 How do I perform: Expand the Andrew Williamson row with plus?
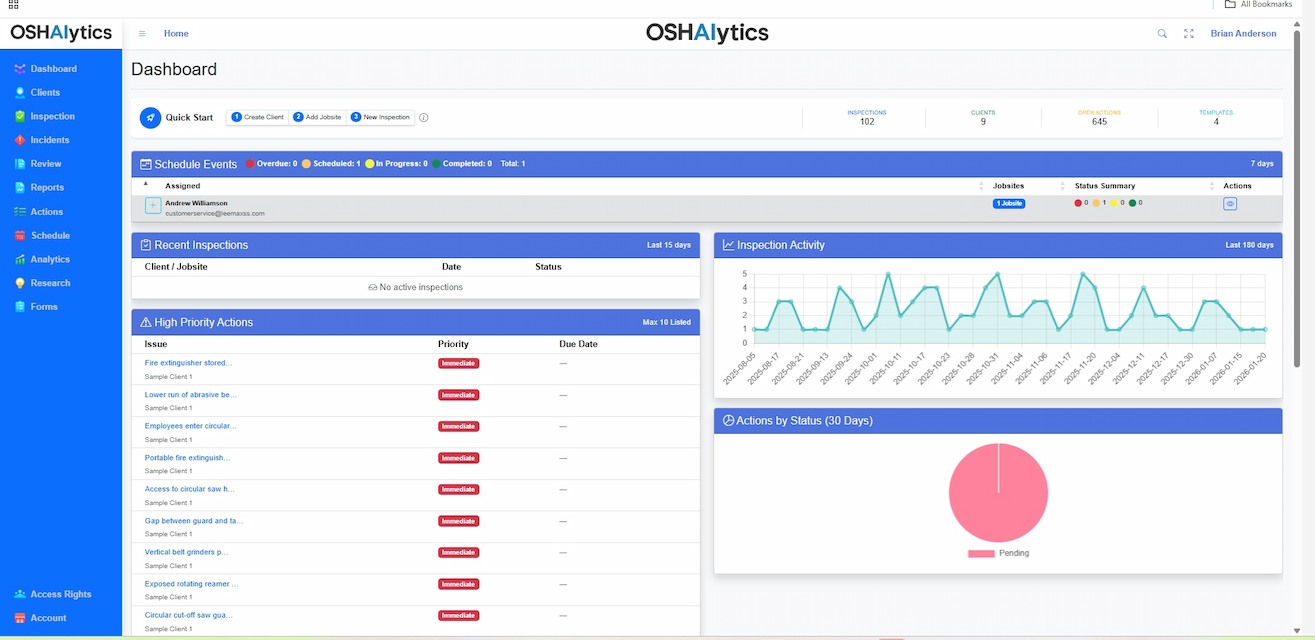point(153,205)
